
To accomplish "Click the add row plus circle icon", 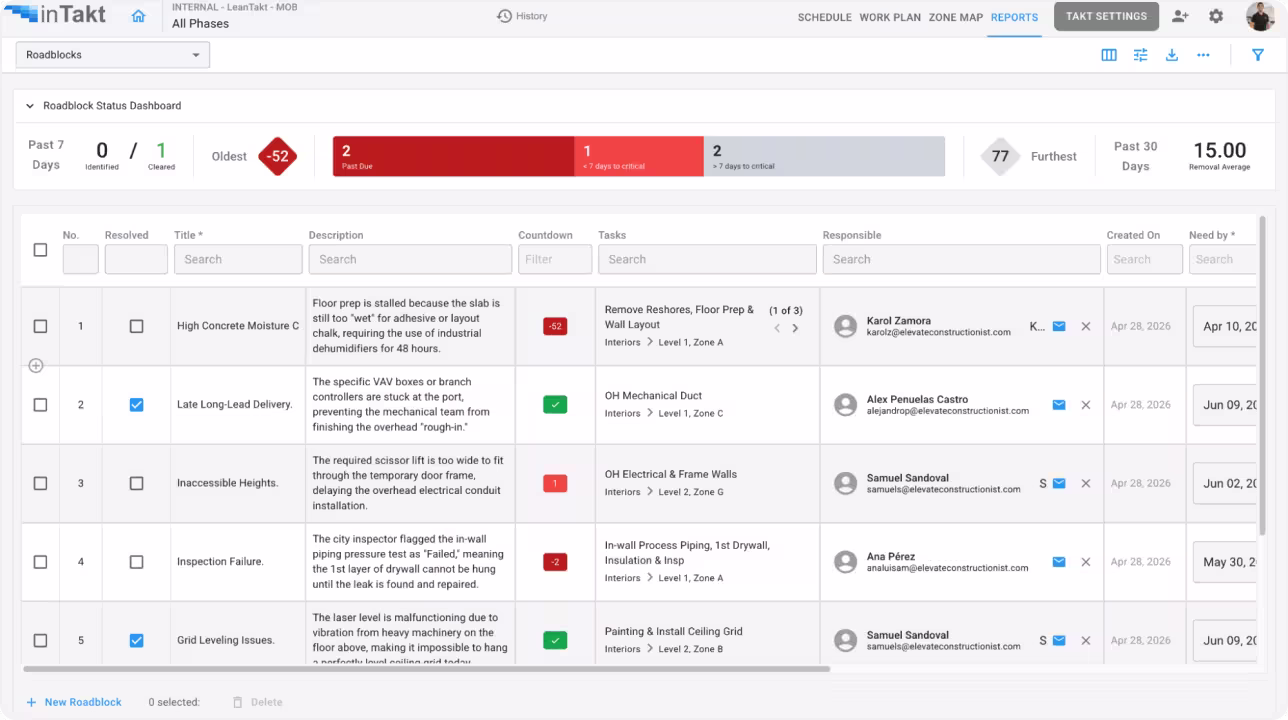I will coord(36,366).
